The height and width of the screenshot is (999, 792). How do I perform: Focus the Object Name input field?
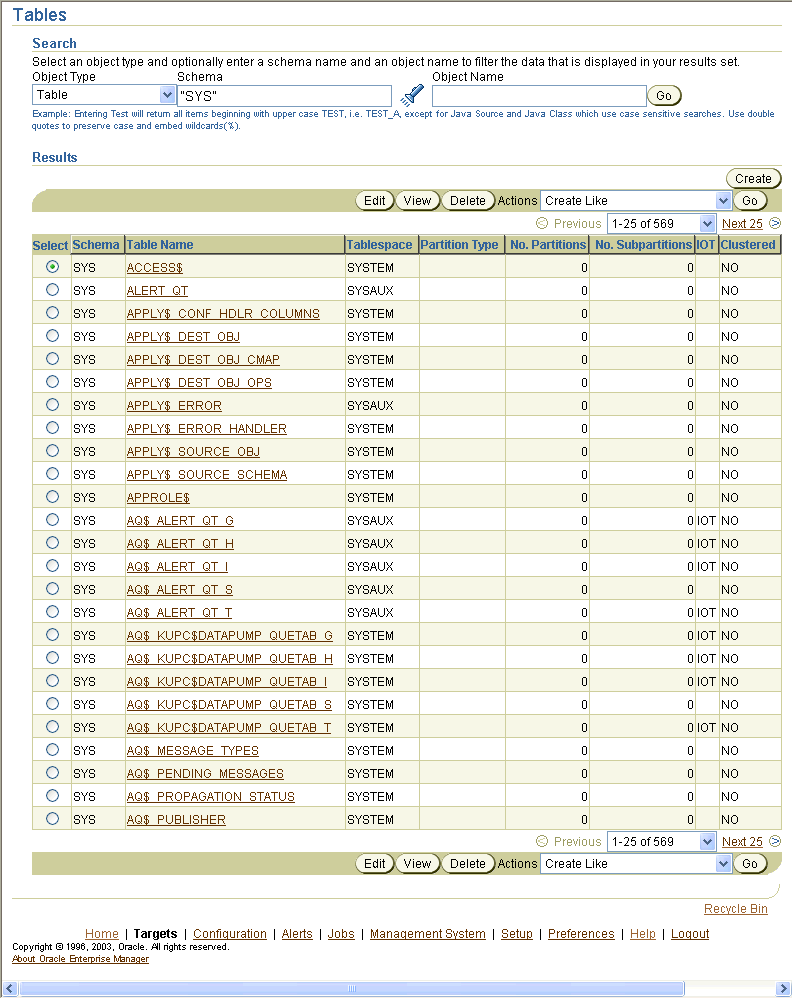point(539,96)
